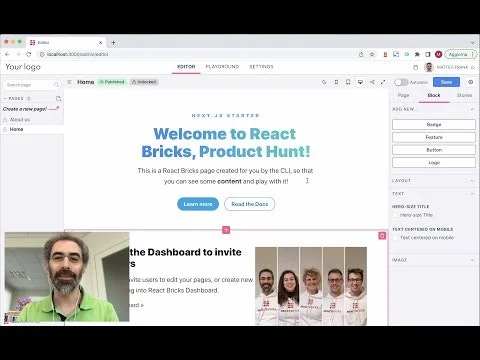Toggle the Autosave switch

click(401, 82)
